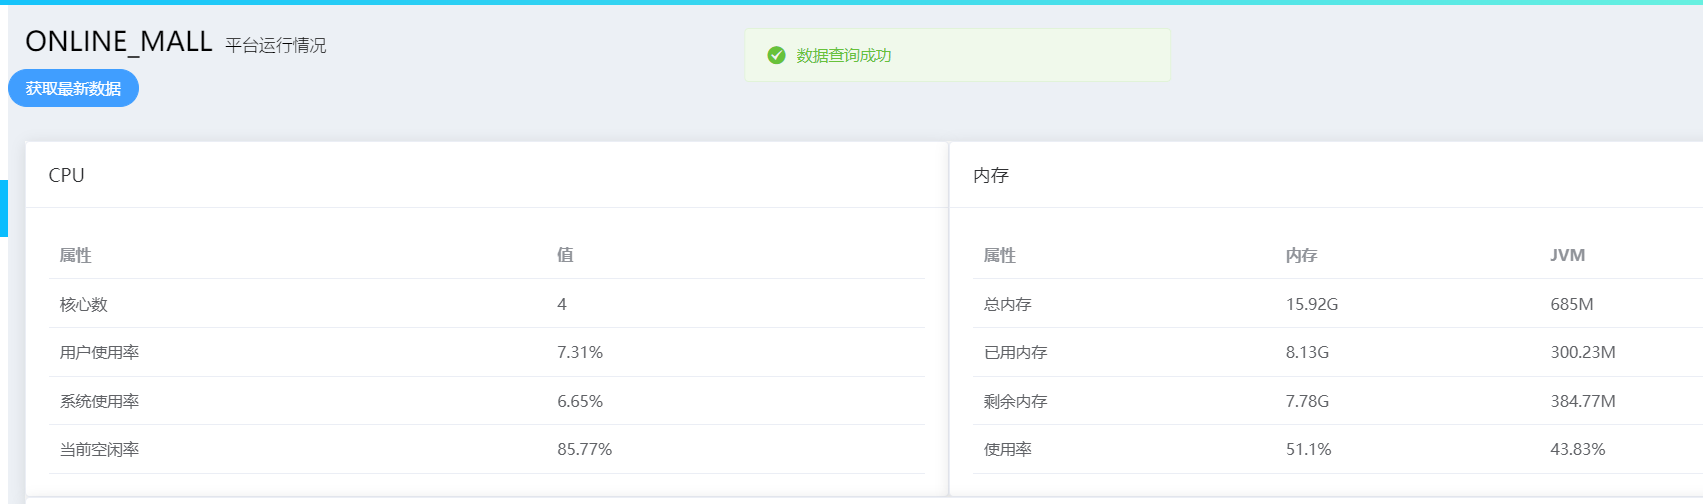This screenshot has width=1703, height=504.
Task: Select the core count value 4
Action: (562, 304)
